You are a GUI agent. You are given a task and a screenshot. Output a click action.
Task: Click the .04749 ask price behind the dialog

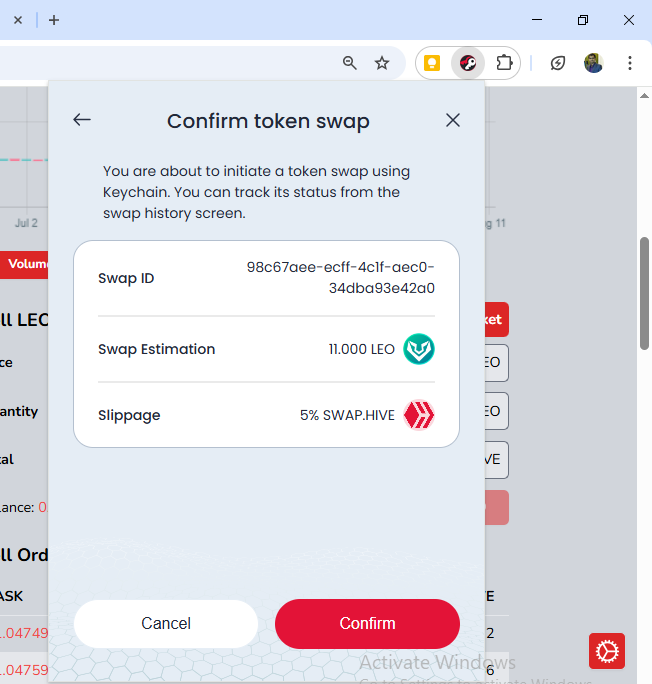tap(24, 633)
